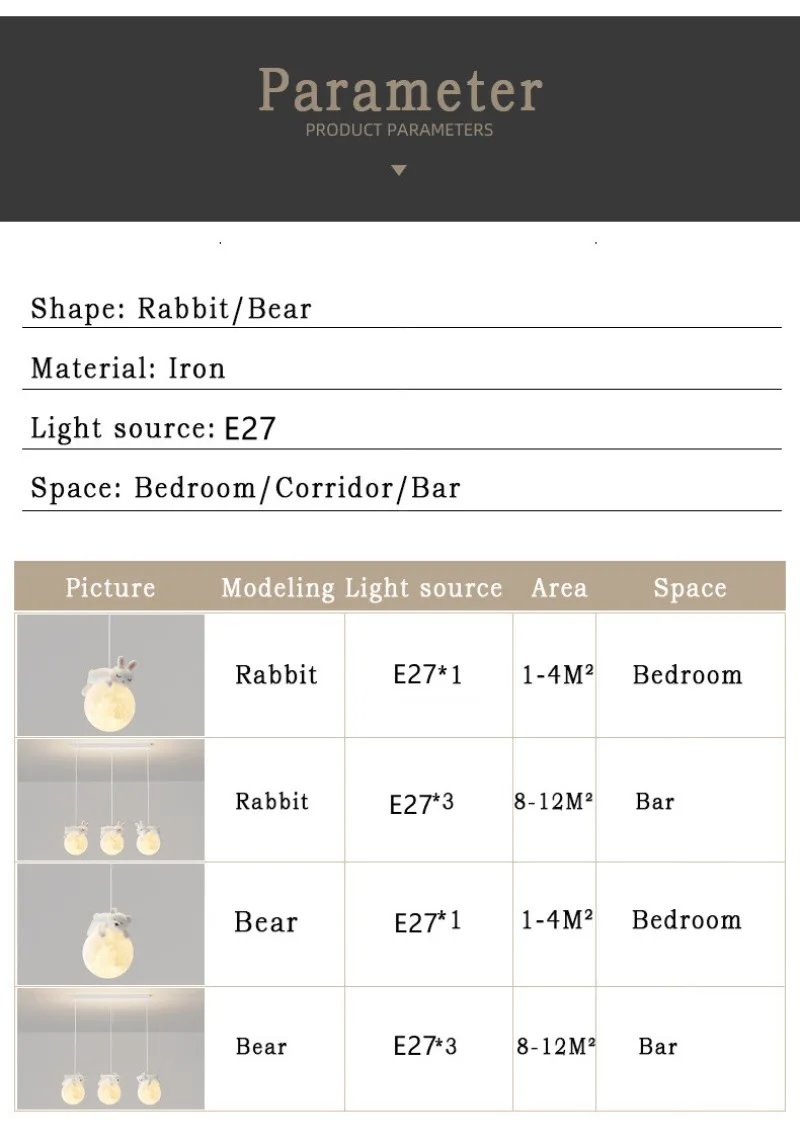
Task: Click the 1-4M² cell in Bear row
Action: (x=557, y=920)
